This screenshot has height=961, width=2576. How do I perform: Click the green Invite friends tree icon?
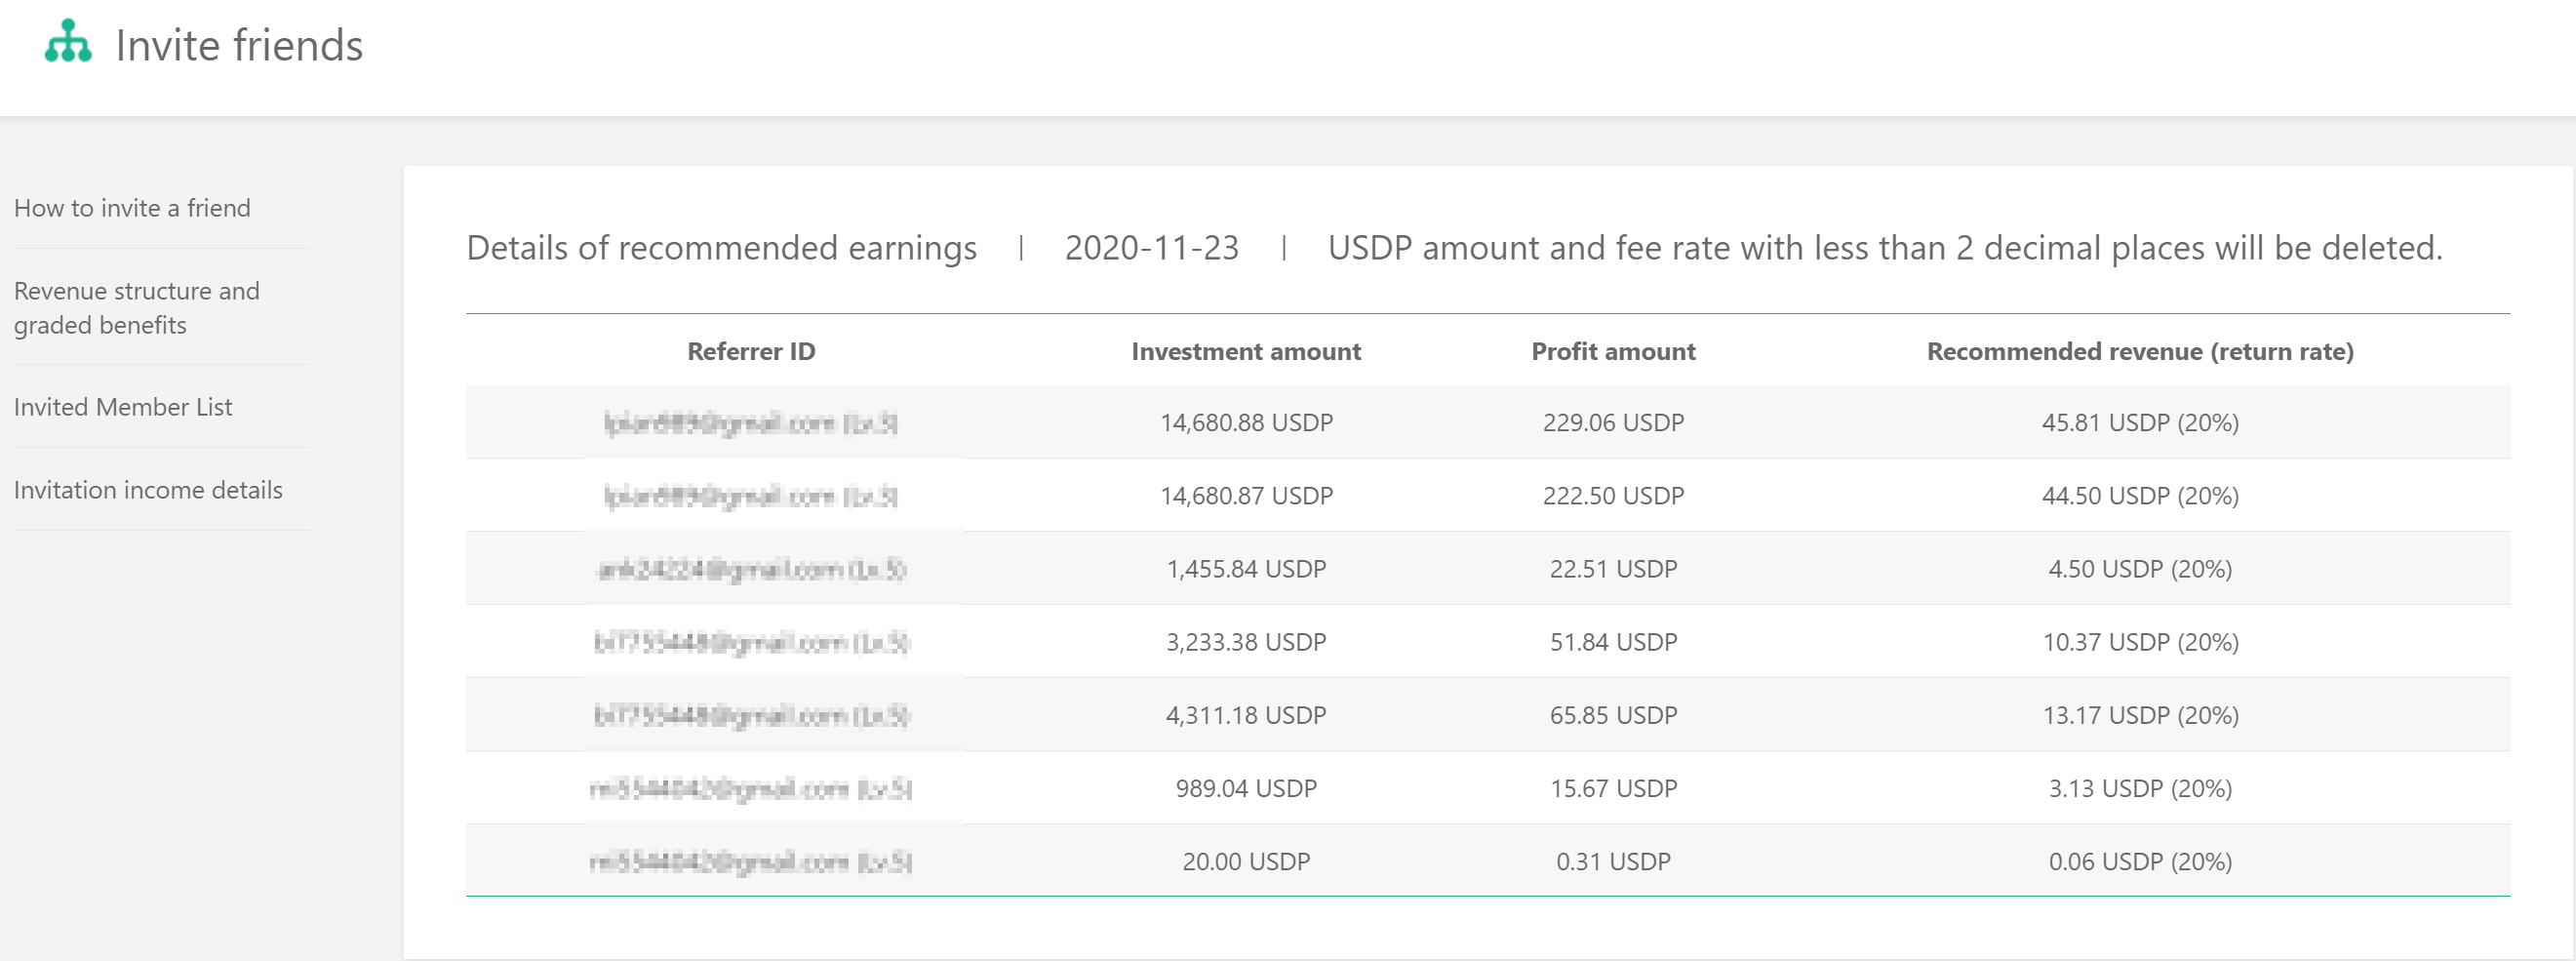(x=68, y=42)
